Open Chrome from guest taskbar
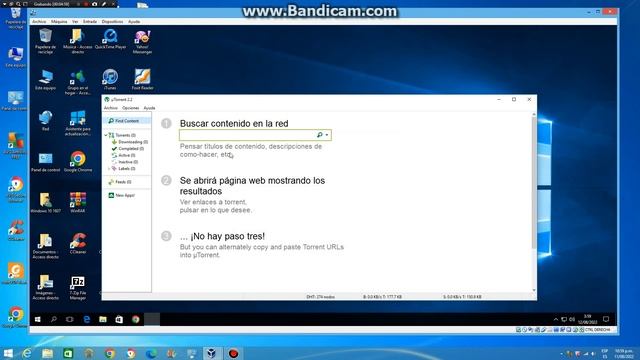640x360 pixels. coord(136,319)
